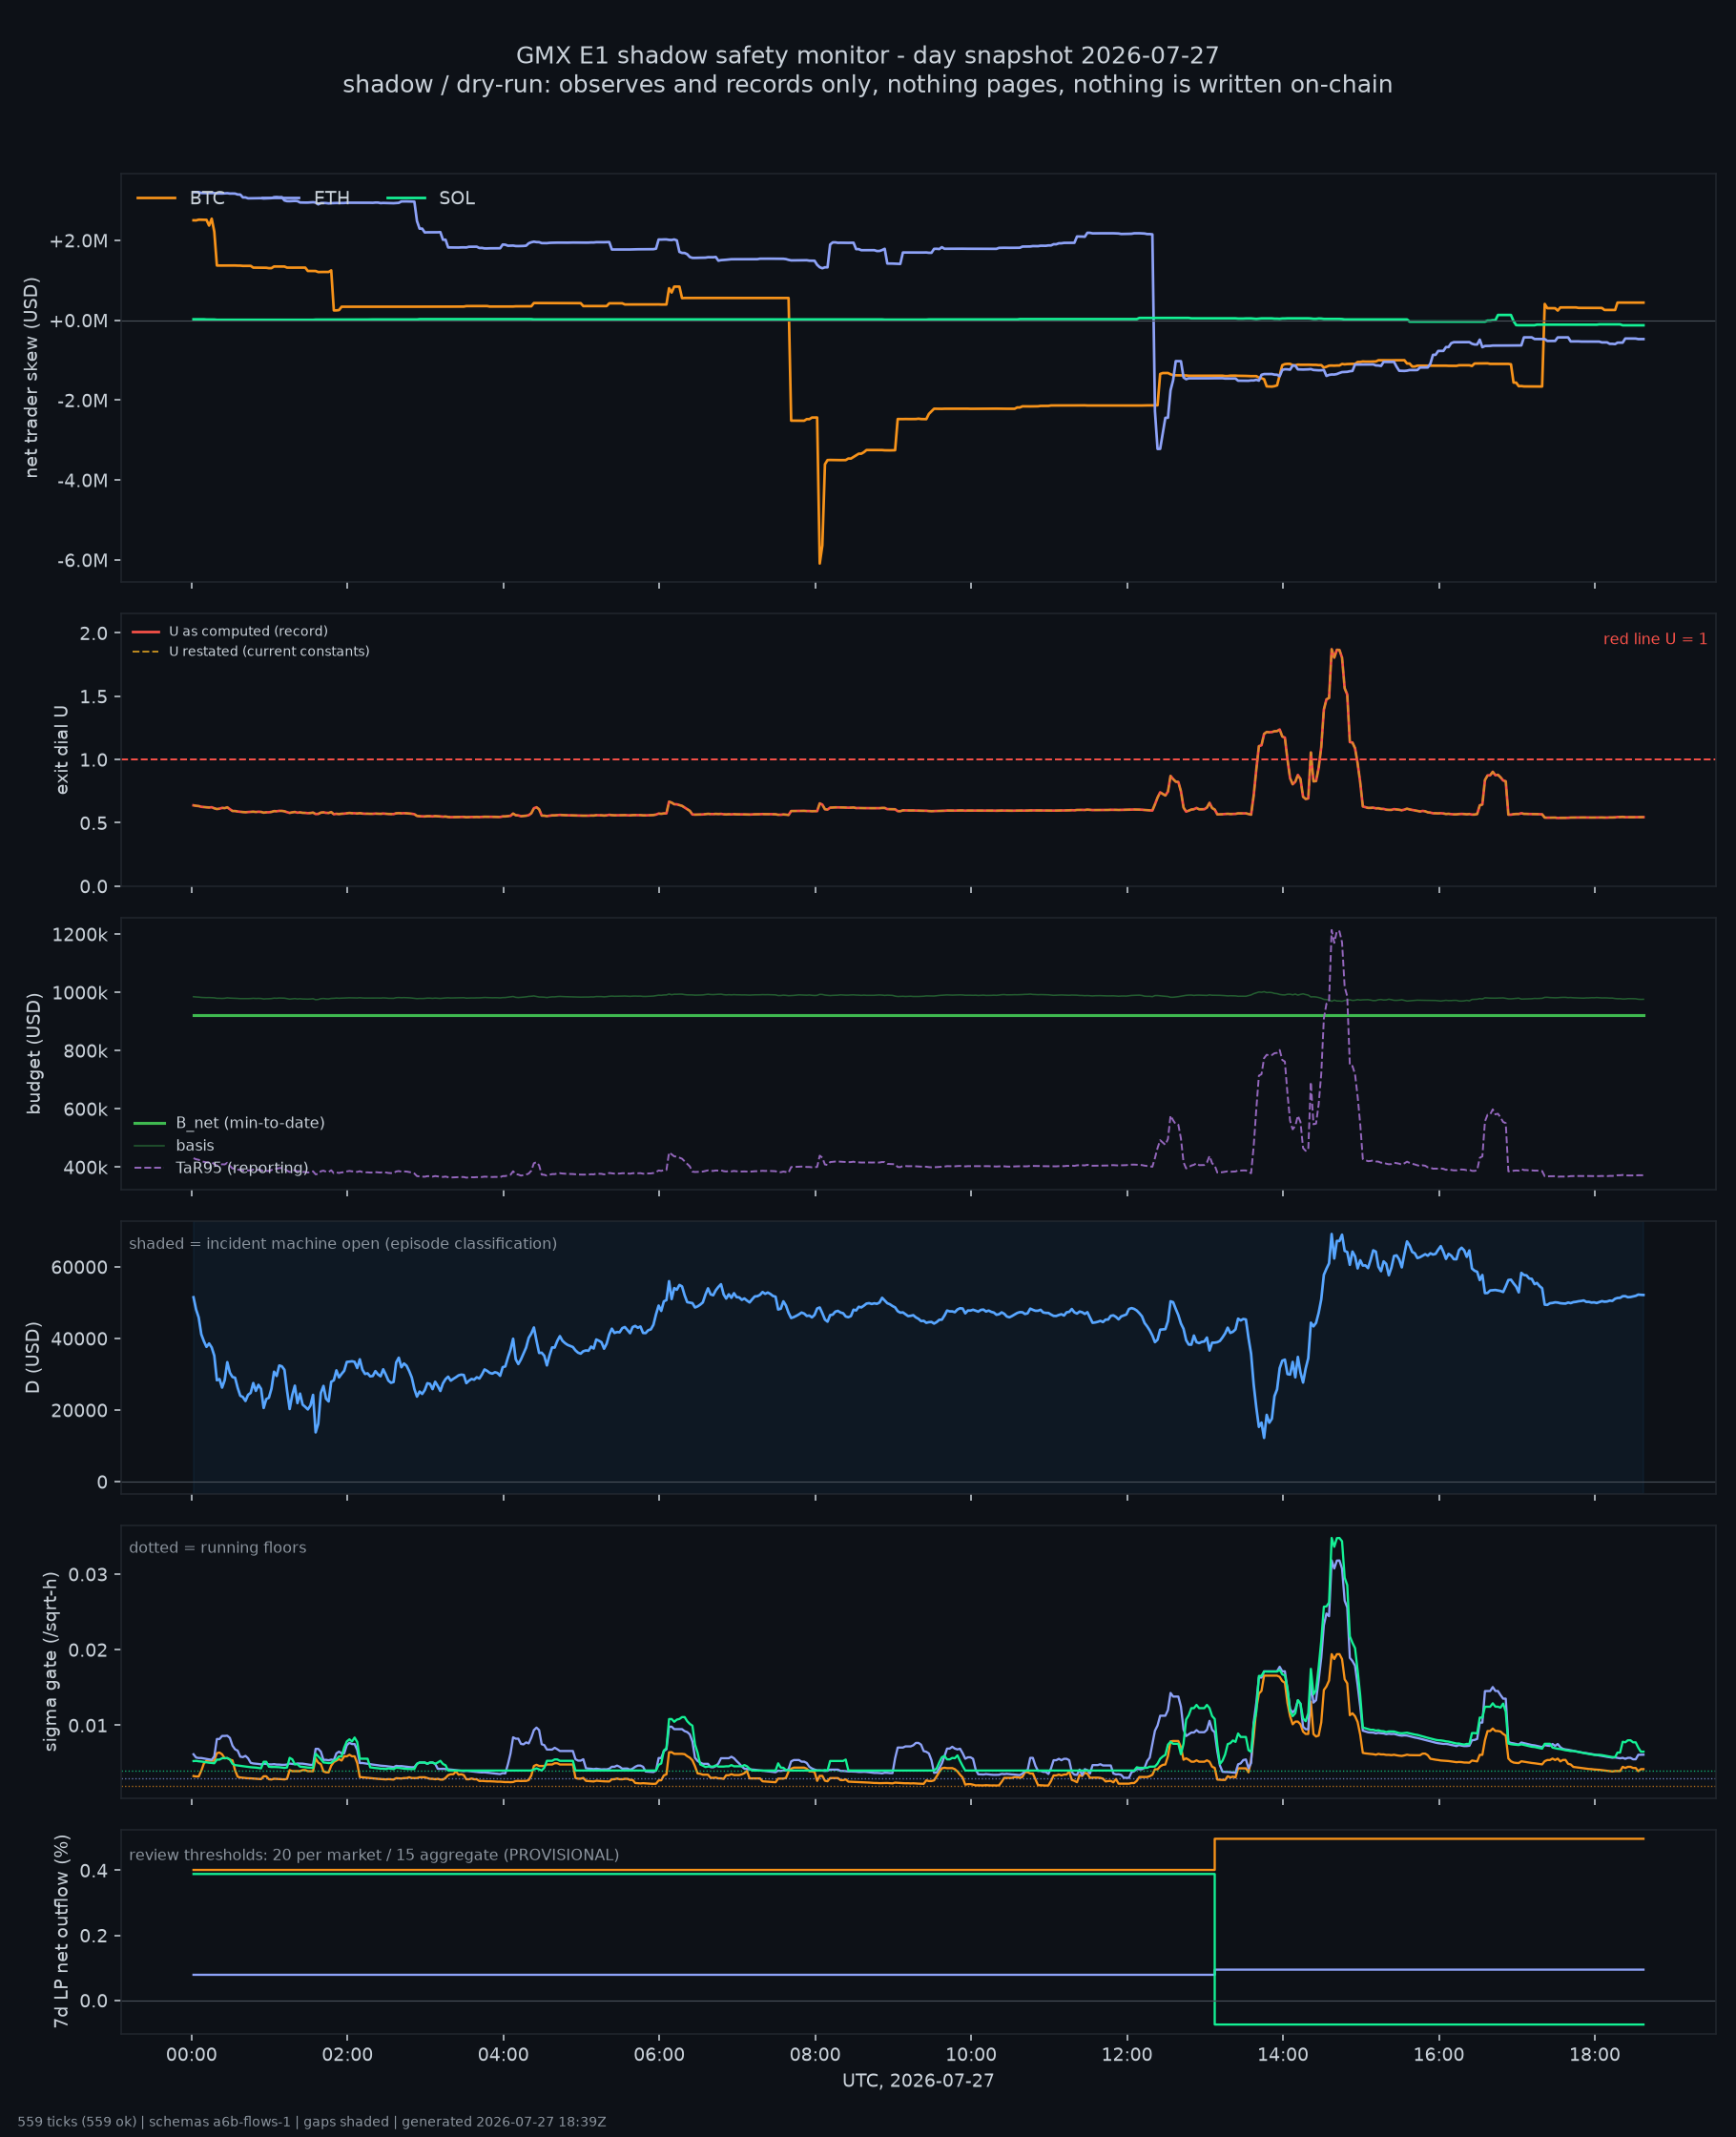Click the 'D (USD)' axis label
Image resolution: width=1736 pixels, height=2137 pixels.
[33, 1357]
